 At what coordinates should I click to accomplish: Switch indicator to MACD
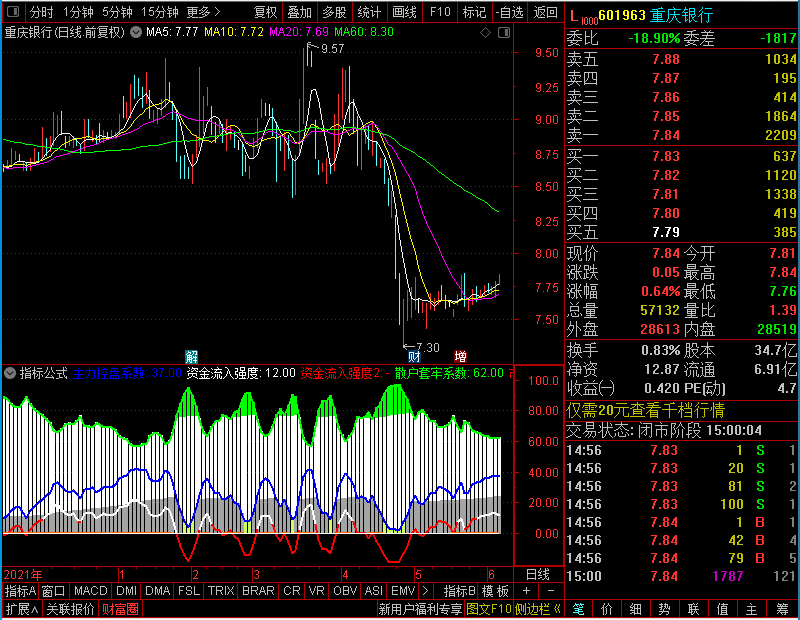pos(91,591)
